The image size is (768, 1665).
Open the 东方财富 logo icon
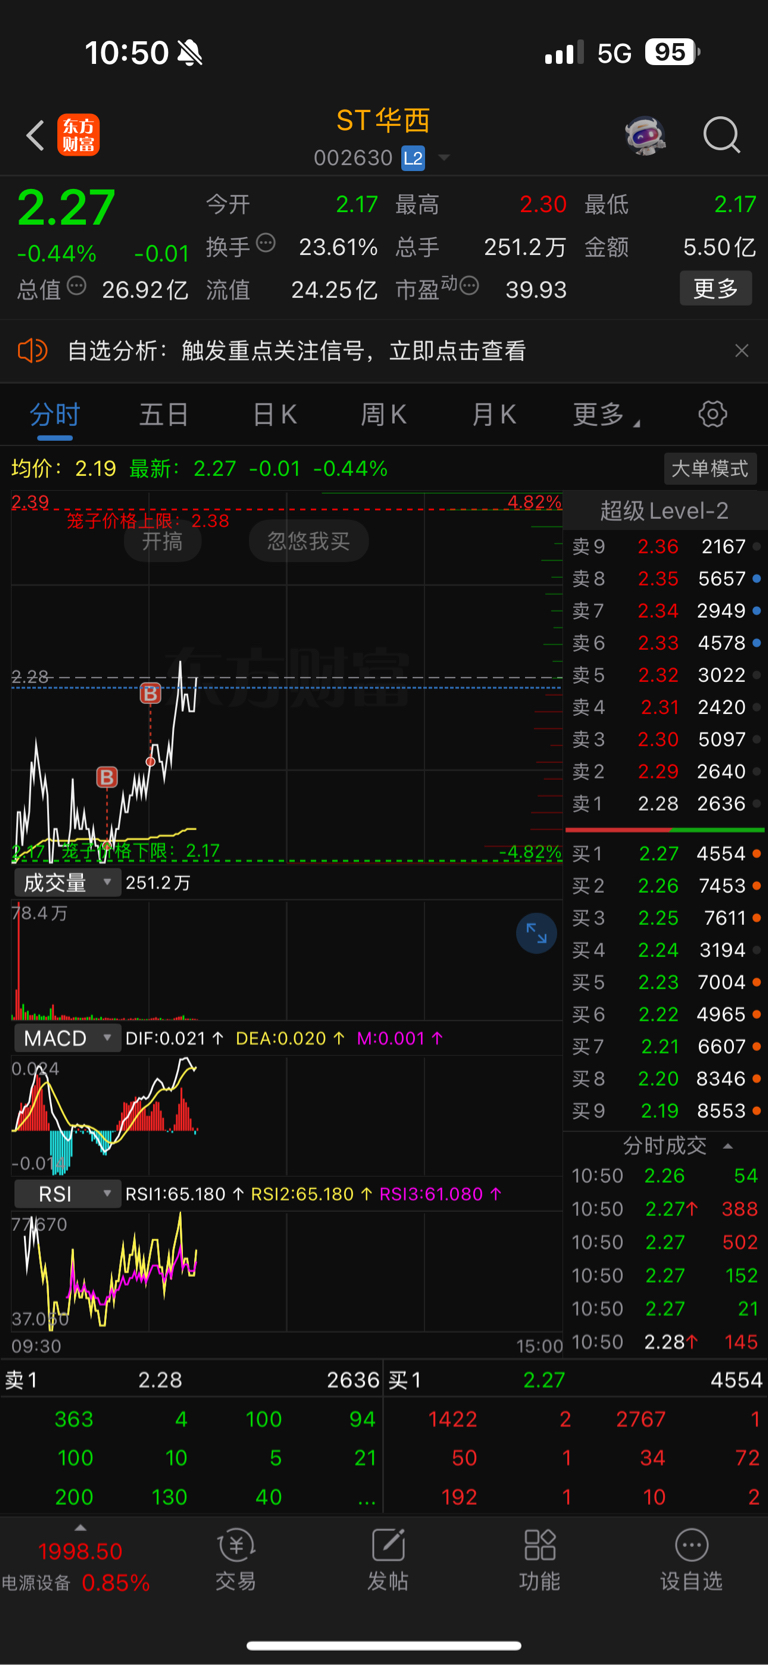pos(79,135)
